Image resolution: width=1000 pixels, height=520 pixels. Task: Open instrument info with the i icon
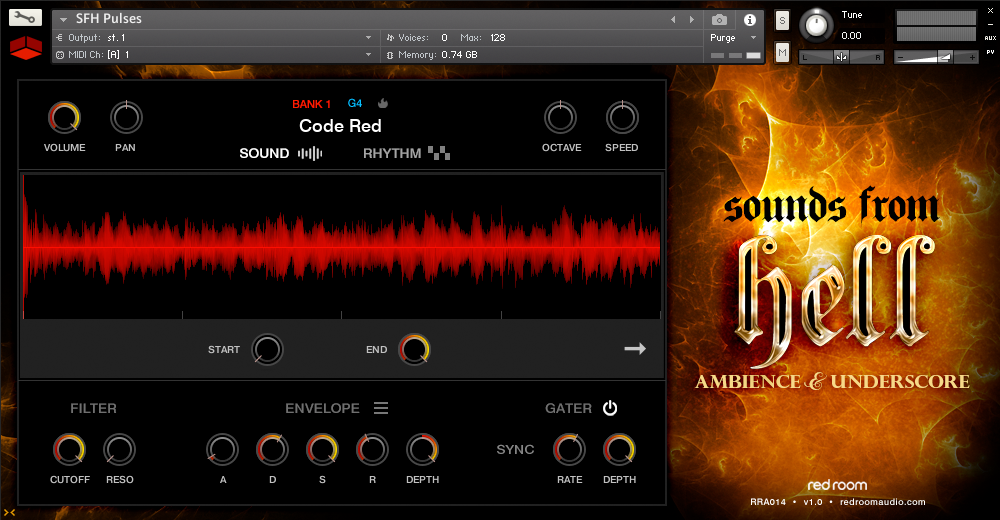click(750, 20)
